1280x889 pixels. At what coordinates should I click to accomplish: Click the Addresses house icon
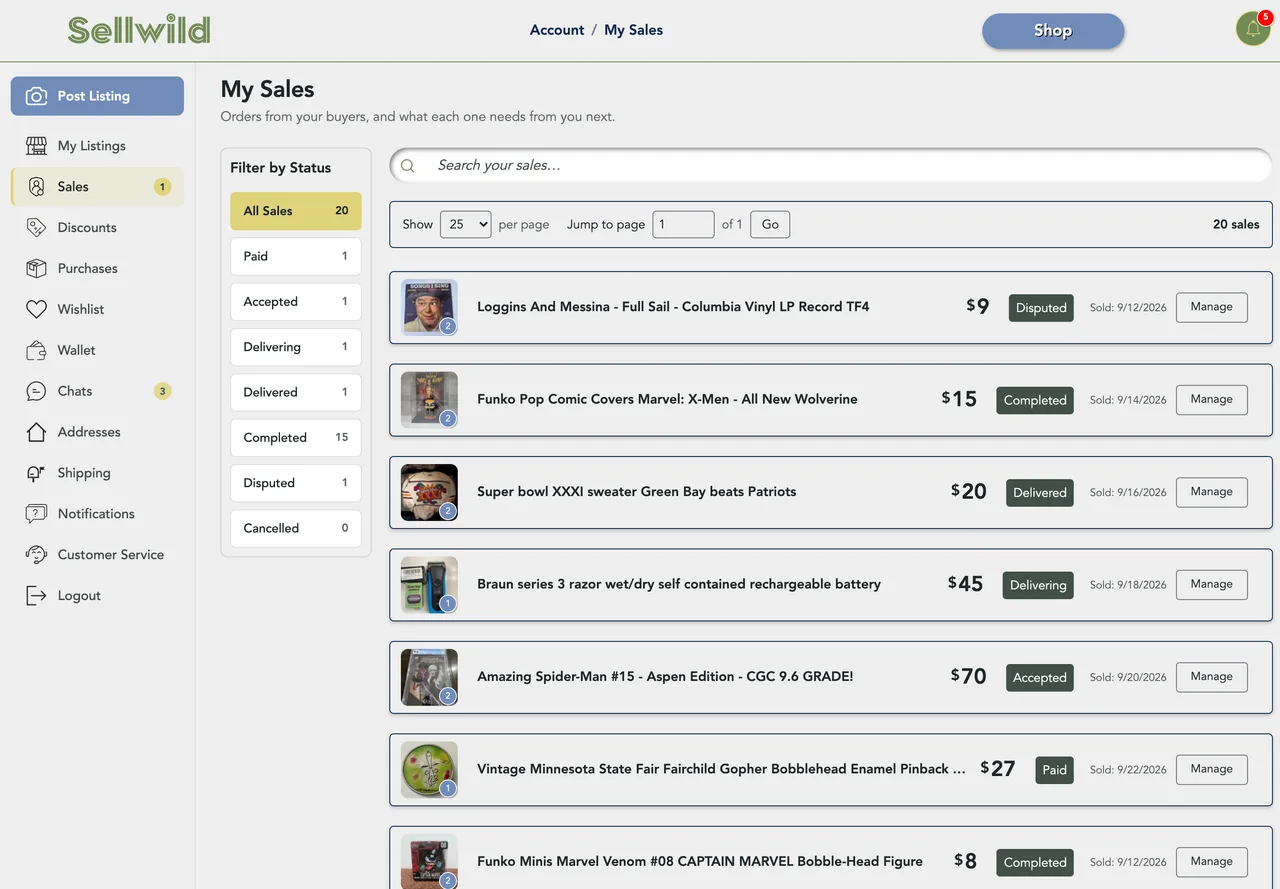37,433
